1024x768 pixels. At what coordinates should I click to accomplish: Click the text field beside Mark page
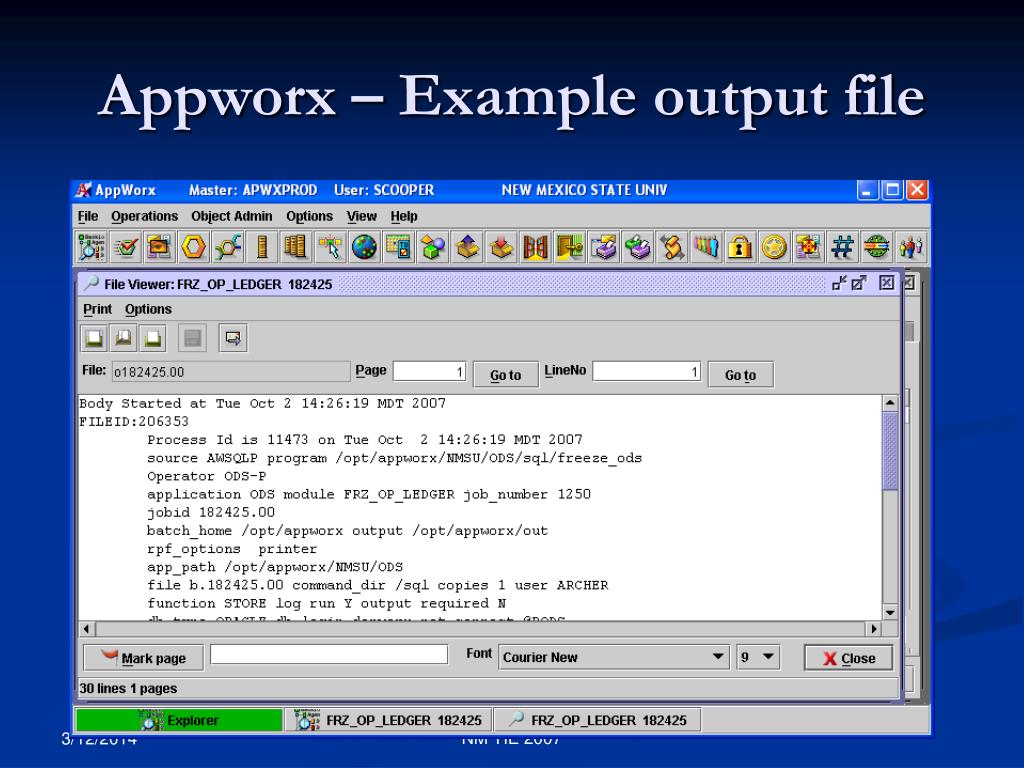[329, 654]
